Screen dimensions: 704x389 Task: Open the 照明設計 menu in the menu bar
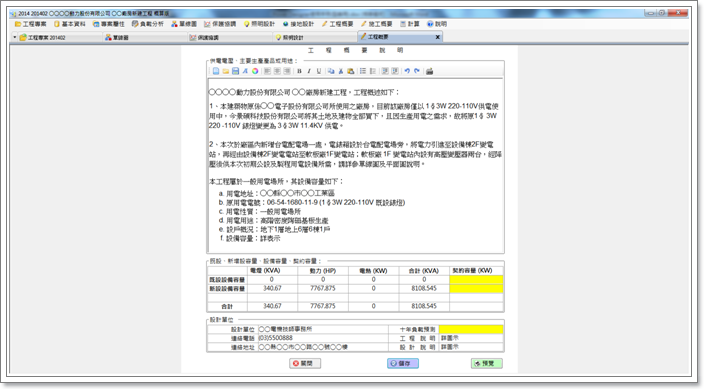click(x=259, y=24)
